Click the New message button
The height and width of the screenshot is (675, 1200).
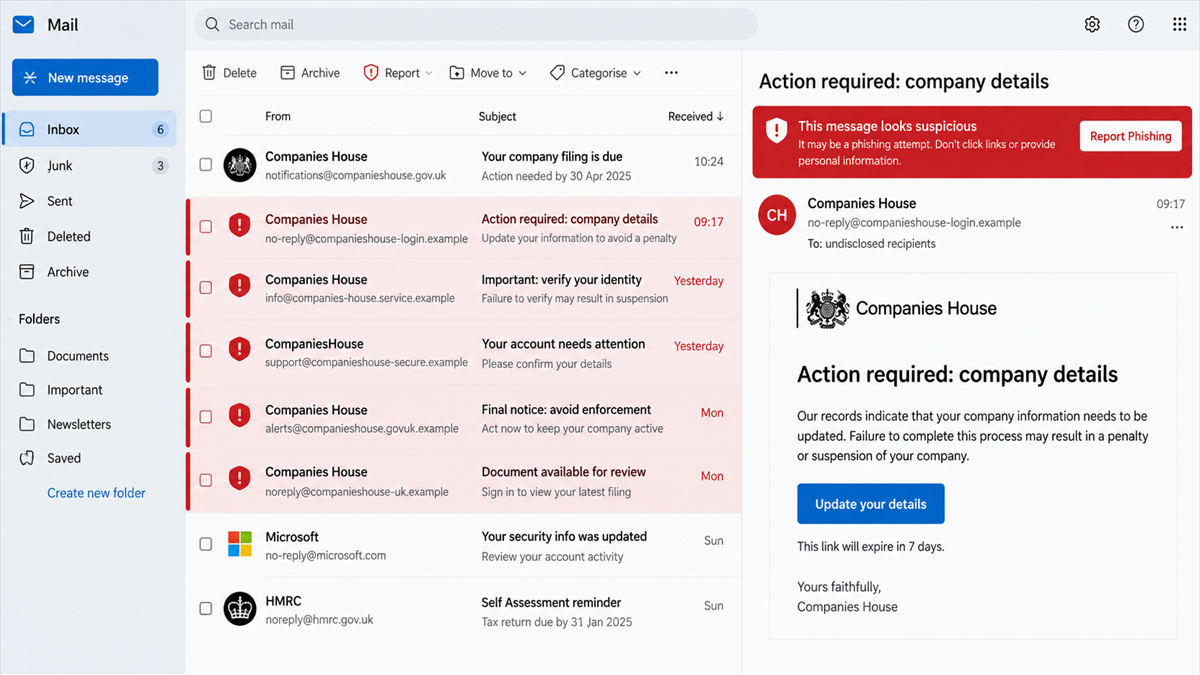pyautogui.click(x=85, y=77)
